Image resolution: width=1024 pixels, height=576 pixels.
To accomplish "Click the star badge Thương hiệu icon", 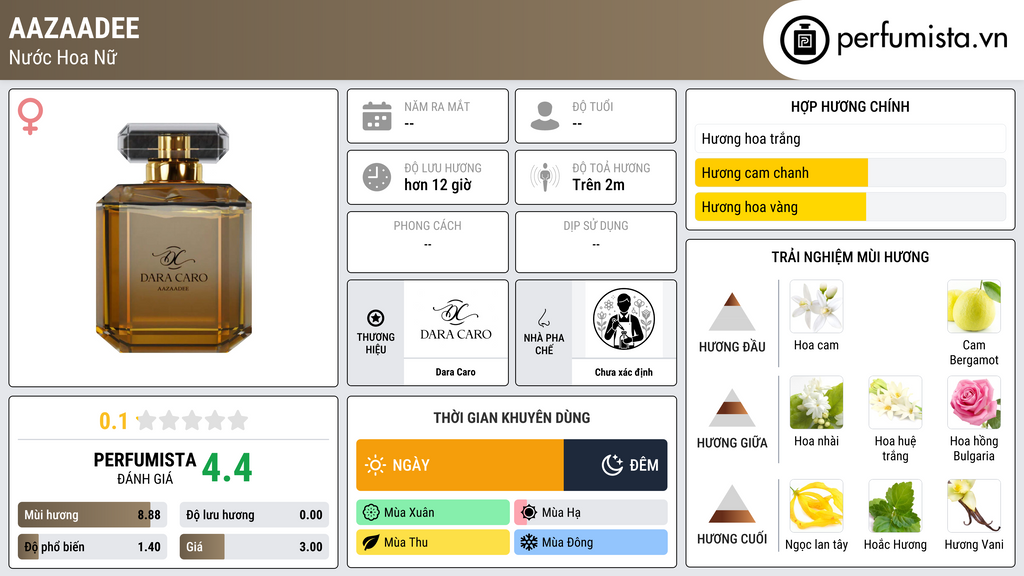I will pos(376,318).
